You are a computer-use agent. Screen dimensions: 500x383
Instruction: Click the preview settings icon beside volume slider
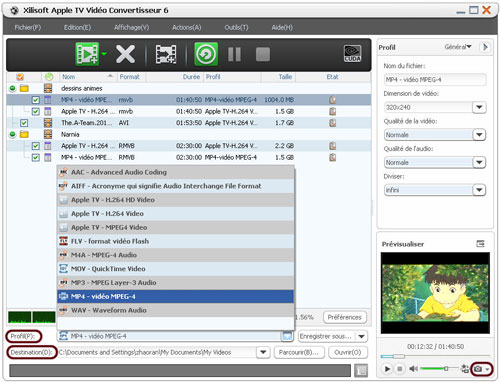465,368
